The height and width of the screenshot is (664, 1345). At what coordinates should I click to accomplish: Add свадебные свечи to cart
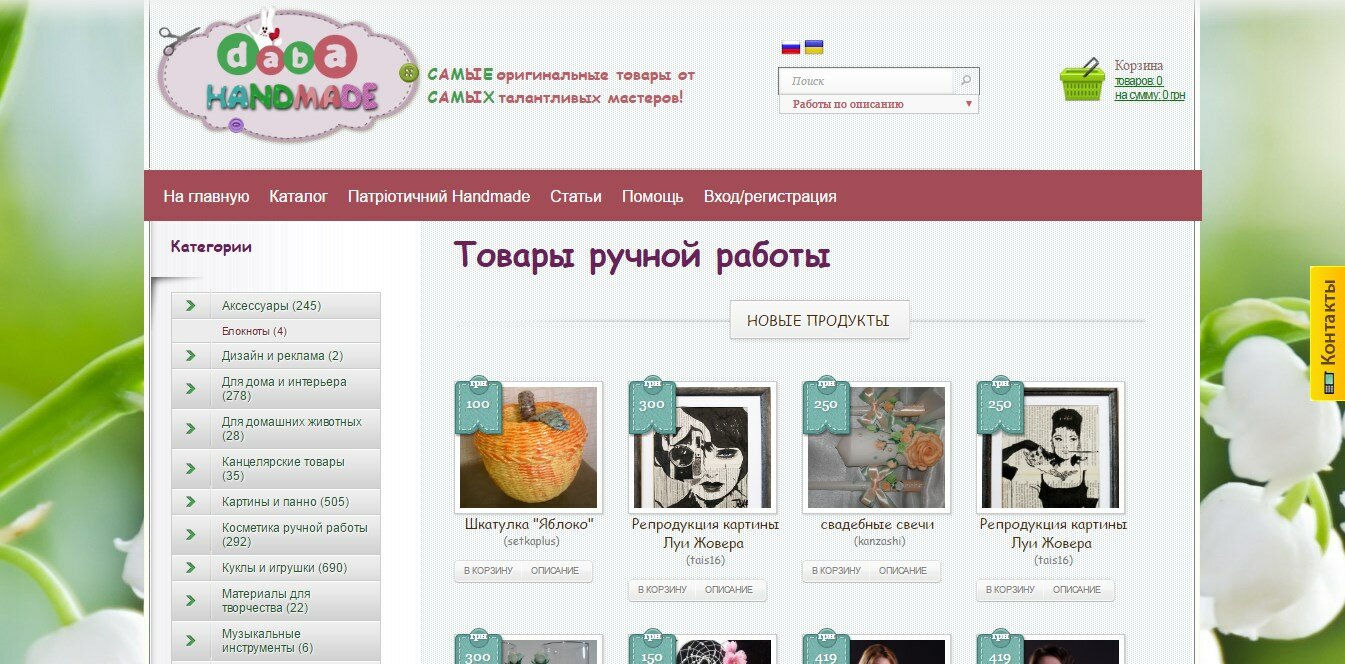click(x=836, y=571)
